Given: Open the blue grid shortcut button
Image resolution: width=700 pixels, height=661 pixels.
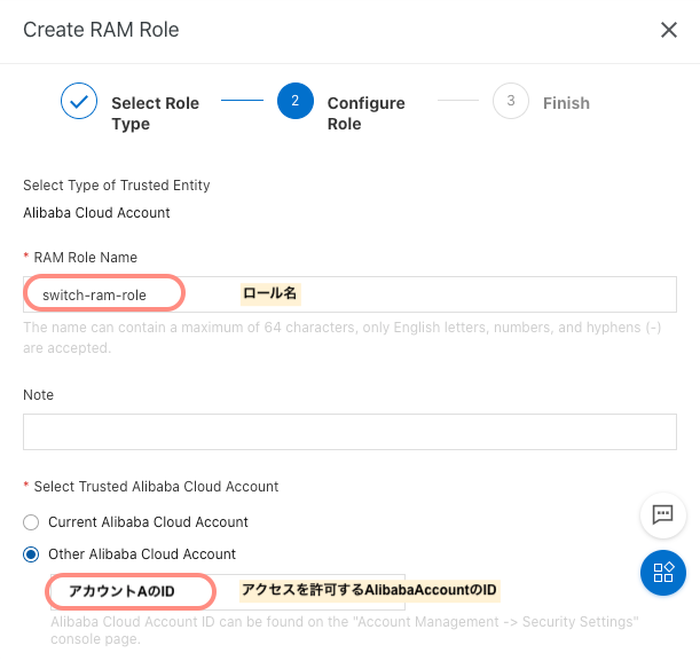Looking at the screenshot, I should (x=662, y=573).
